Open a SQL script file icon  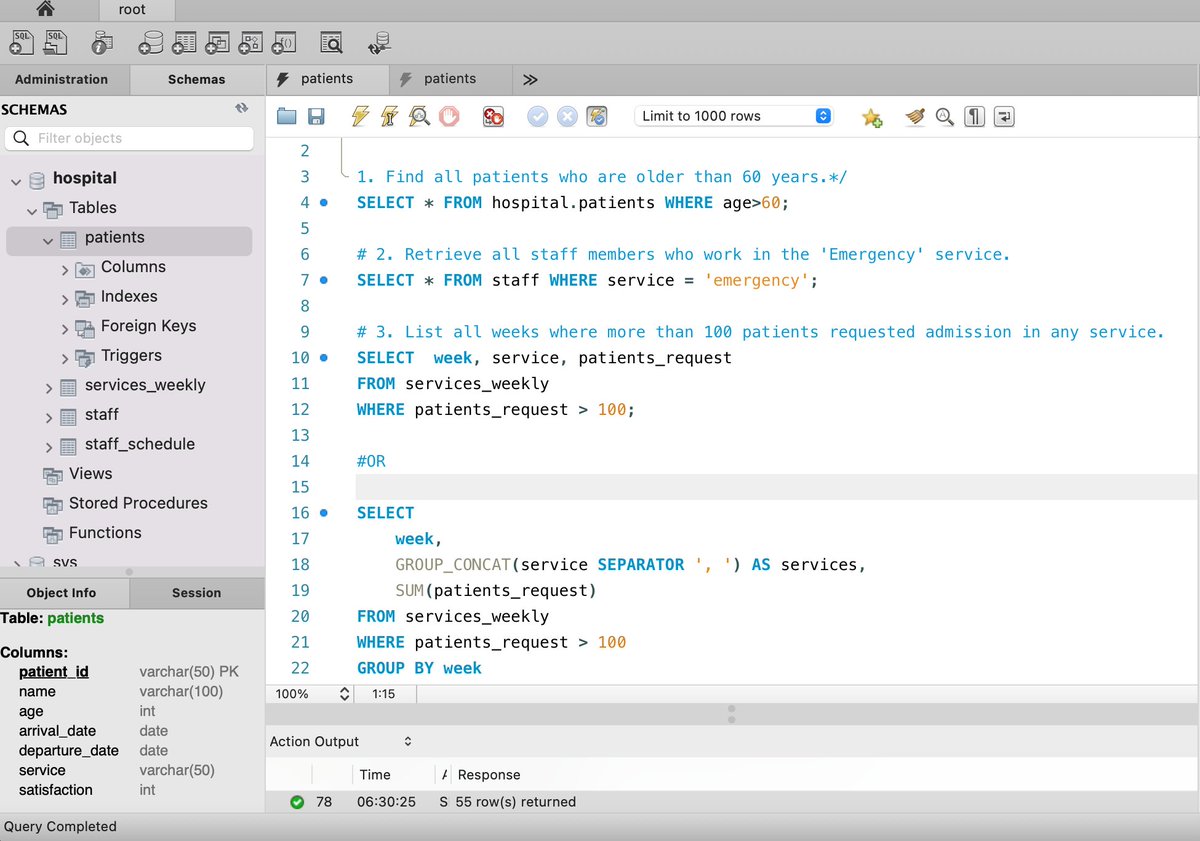[54, 42]
